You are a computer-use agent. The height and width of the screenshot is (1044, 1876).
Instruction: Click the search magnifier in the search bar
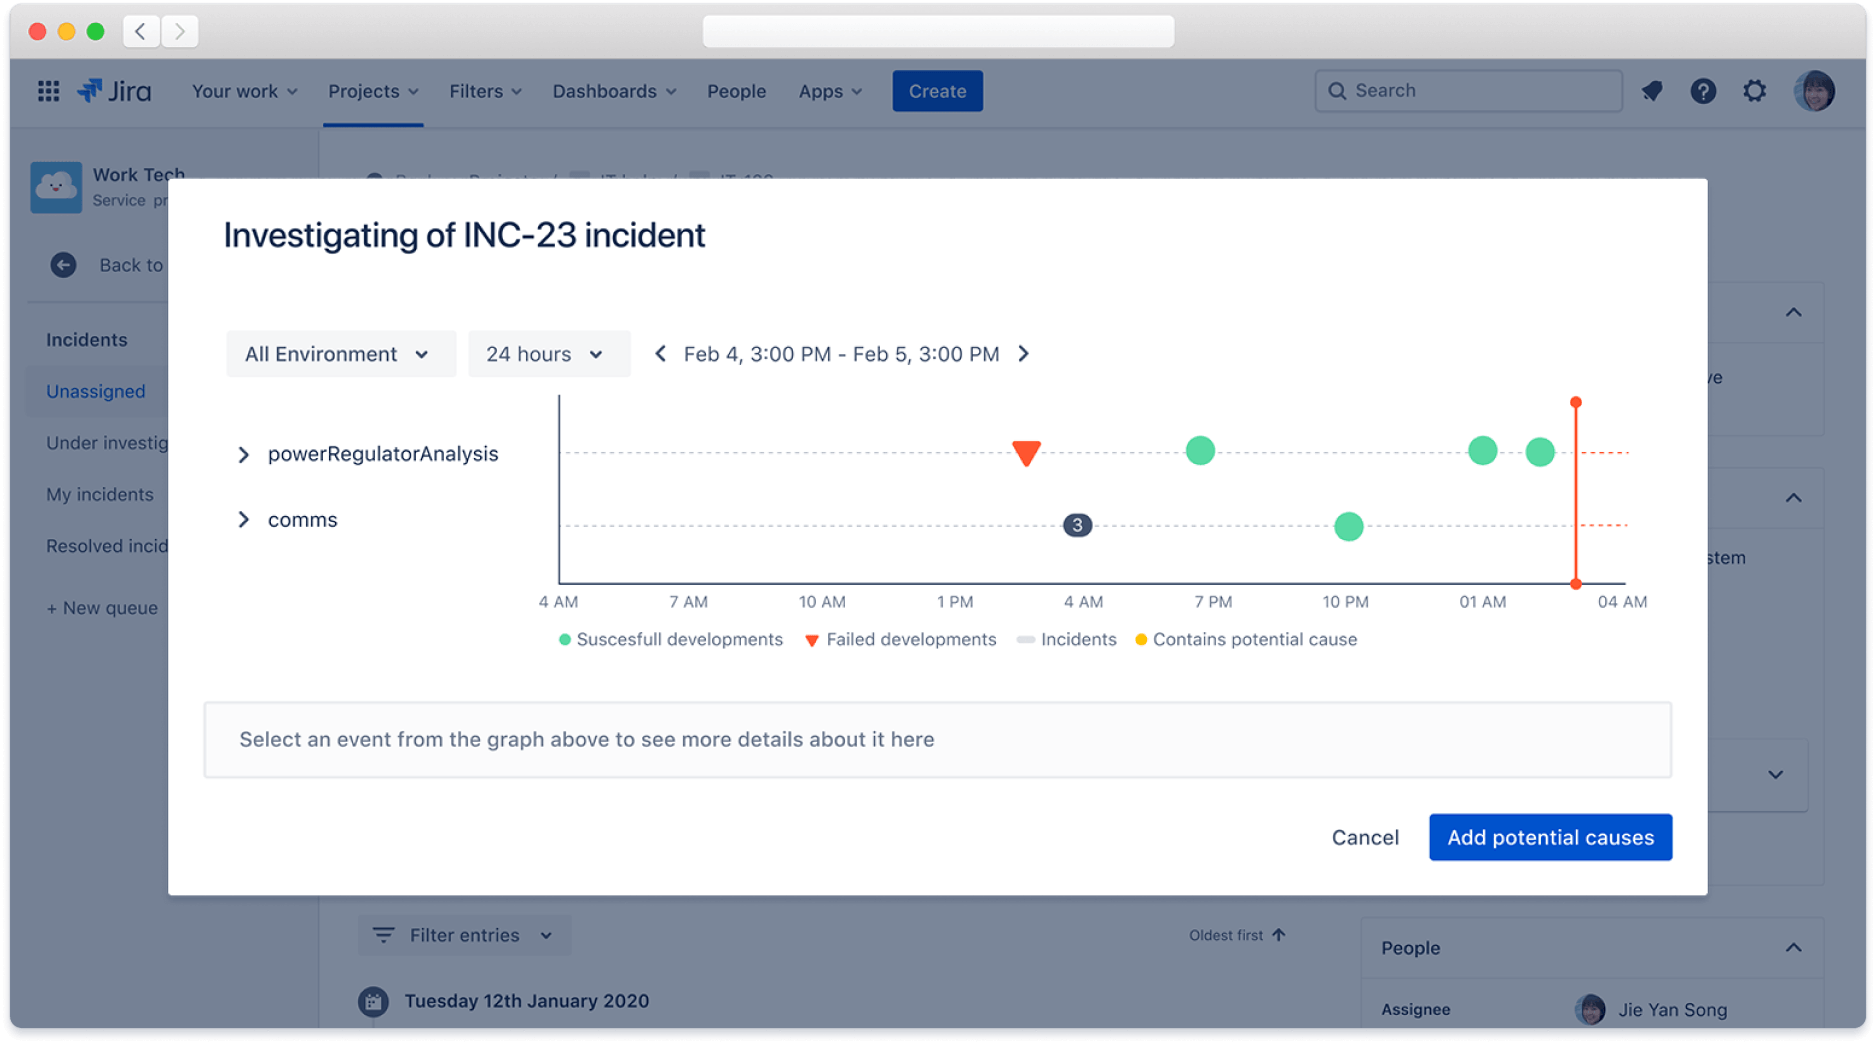tap(1337, 90)
